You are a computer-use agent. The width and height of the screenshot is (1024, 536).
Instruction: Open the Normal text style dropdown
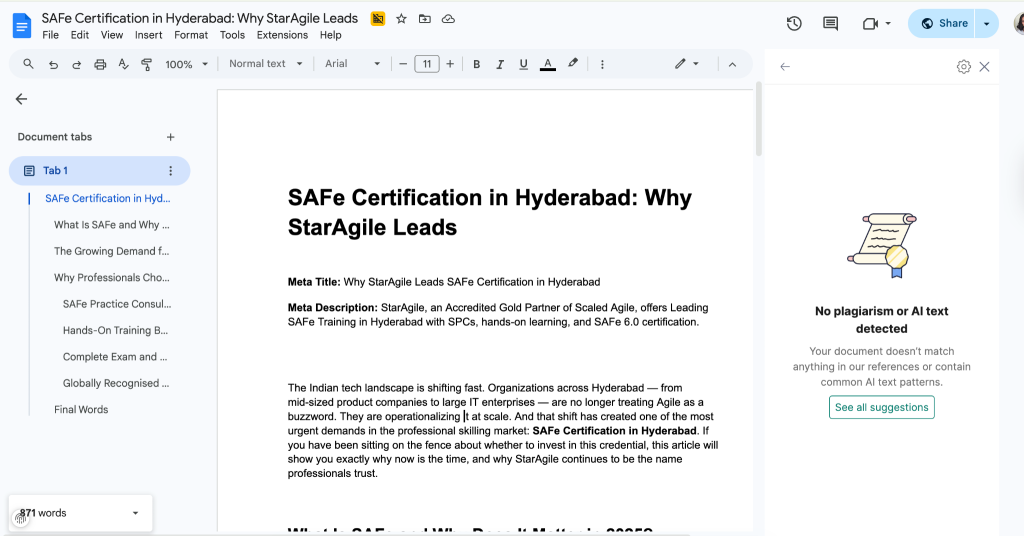coord(264,64)
